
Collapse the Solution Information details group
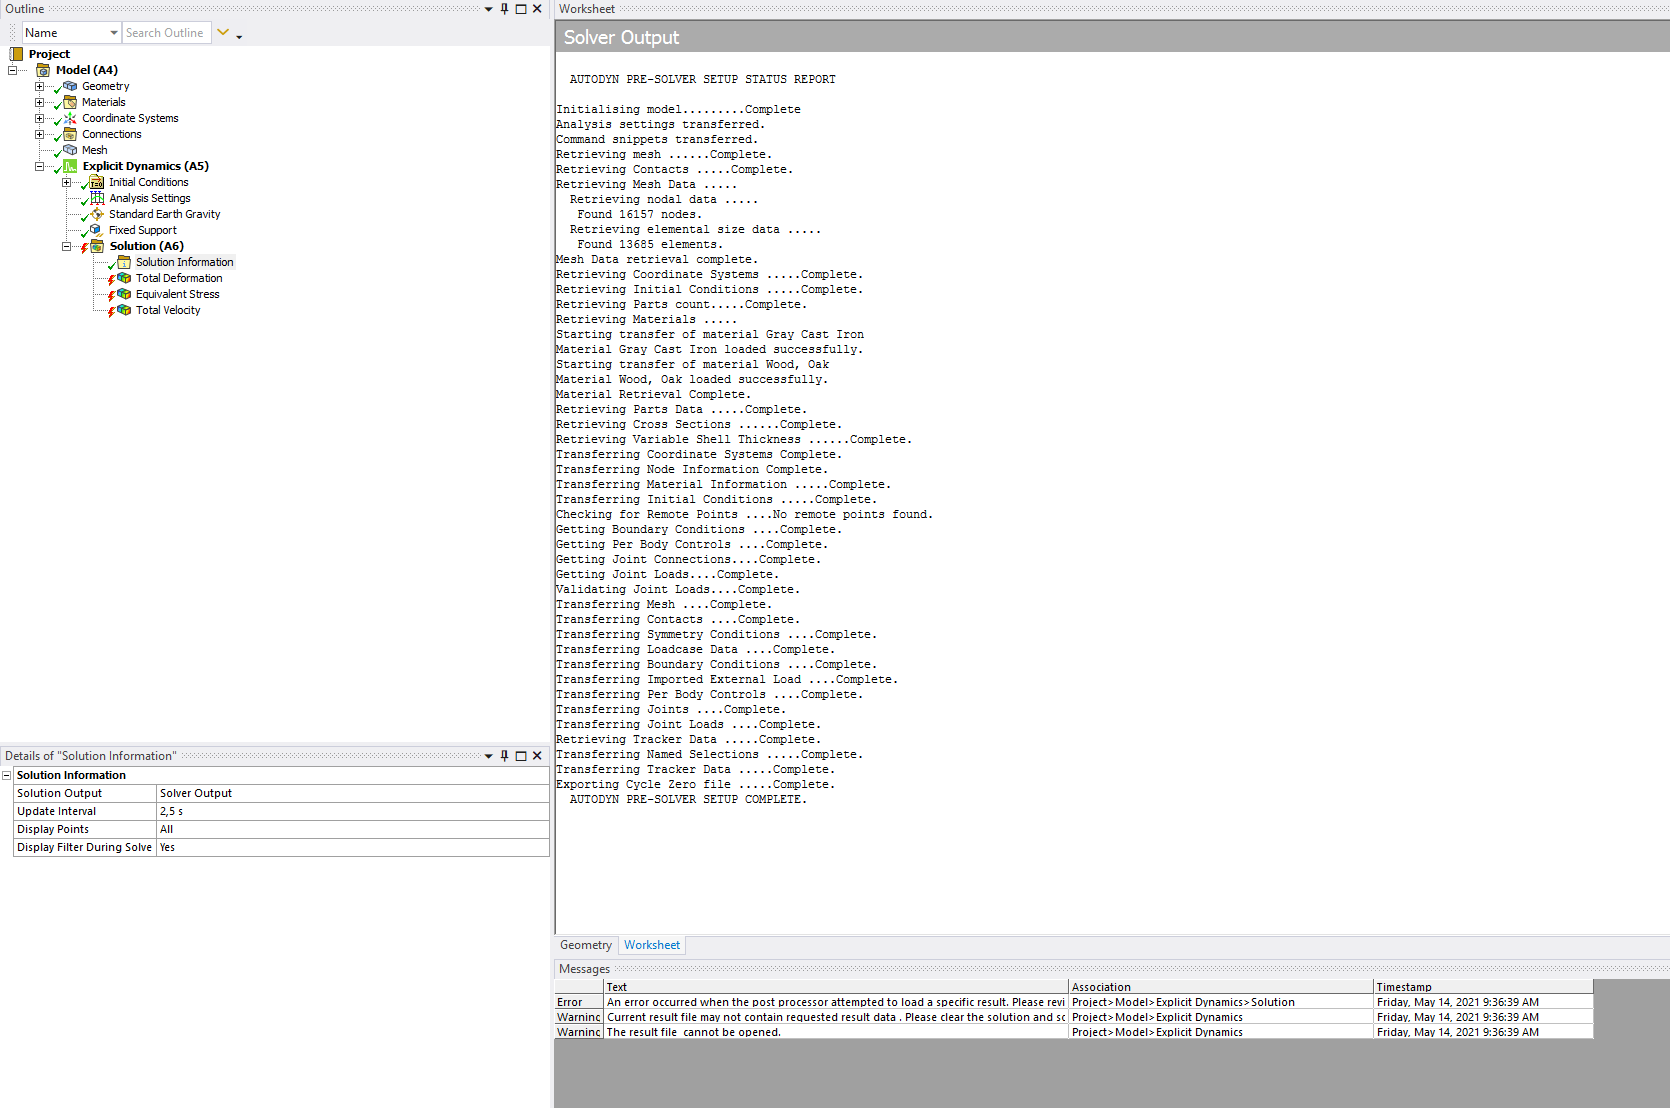coord(7,775)
